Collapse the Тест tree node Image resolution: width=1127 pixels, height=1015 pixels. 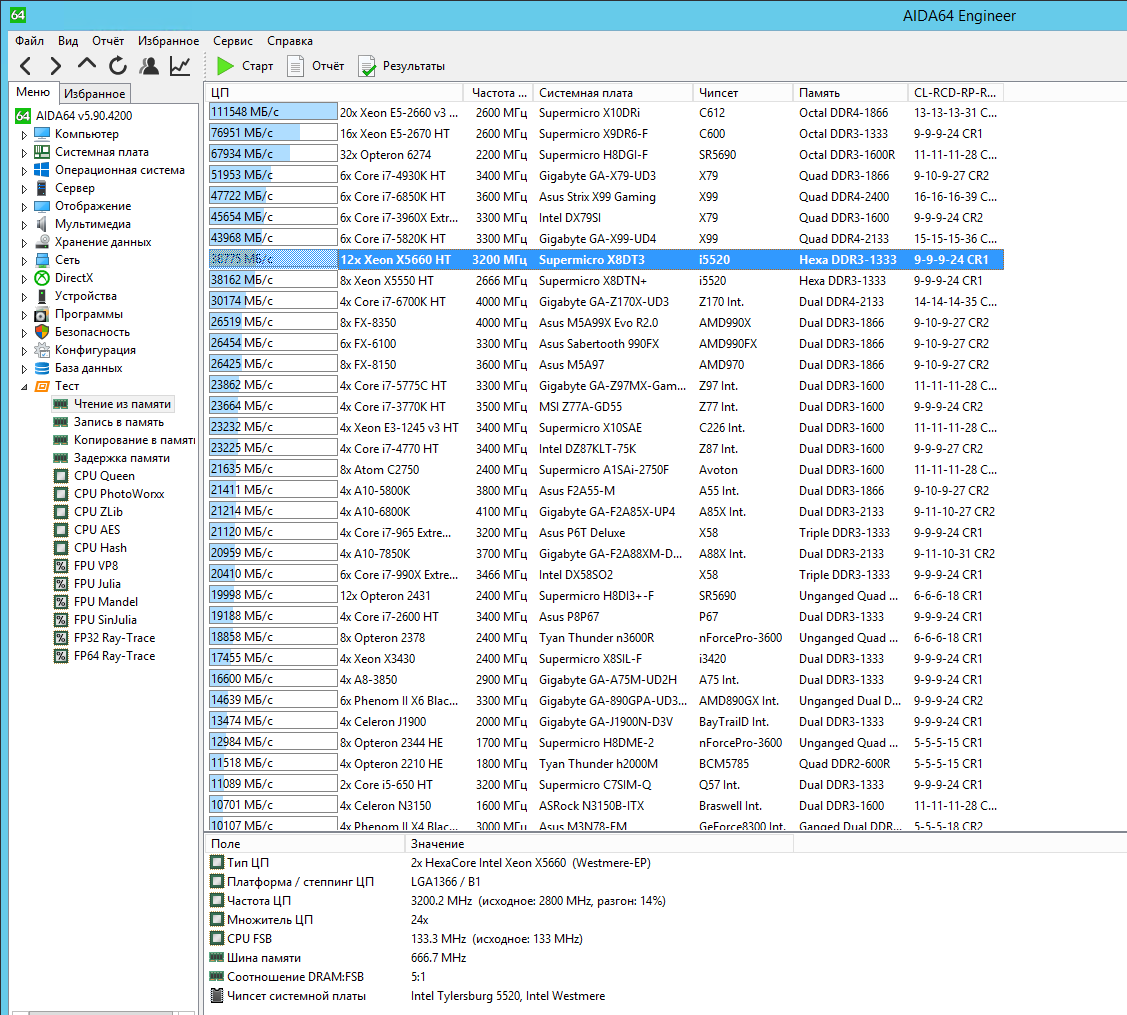[x=24, y=387]
